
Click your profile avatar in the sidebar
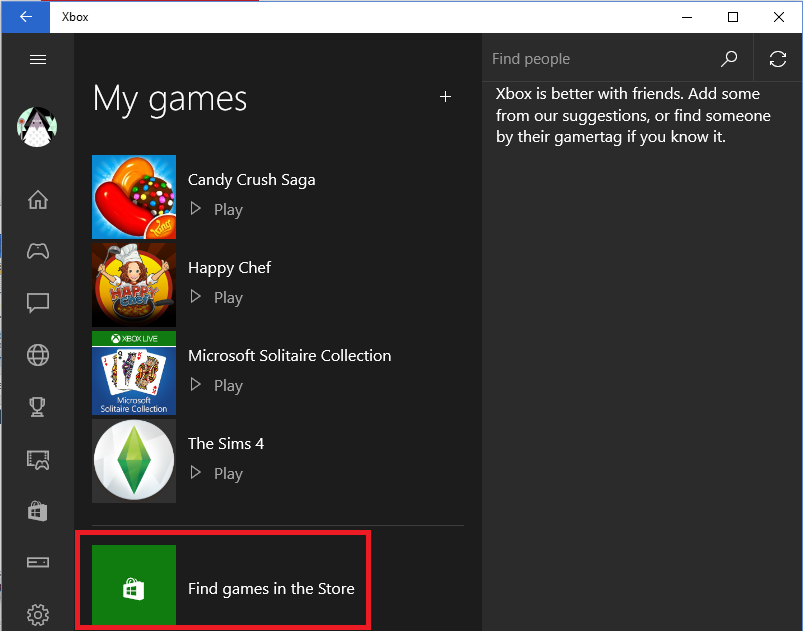(37, 127)
